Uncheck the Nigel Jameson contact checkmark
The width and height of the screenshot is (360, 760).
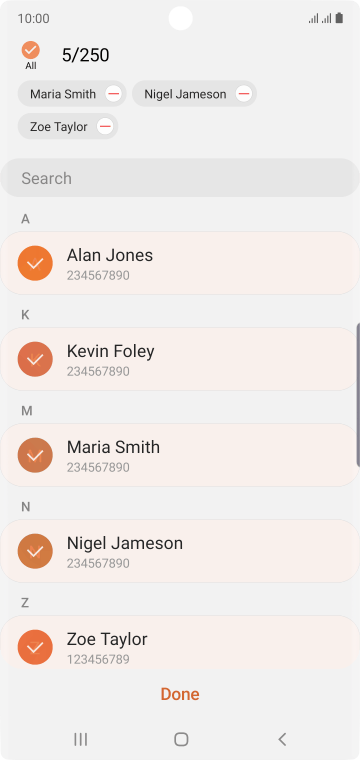[35, 551]
